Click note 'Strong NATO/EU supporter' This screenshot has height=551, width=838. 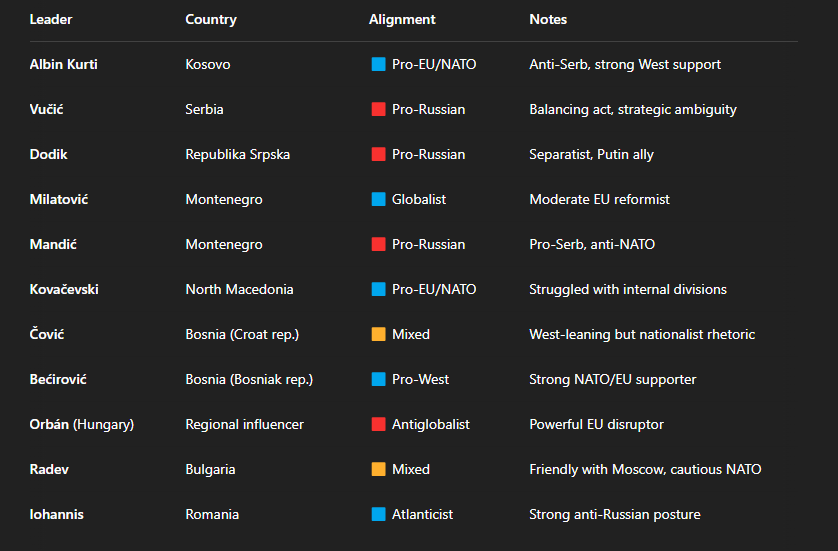(612, 379)
